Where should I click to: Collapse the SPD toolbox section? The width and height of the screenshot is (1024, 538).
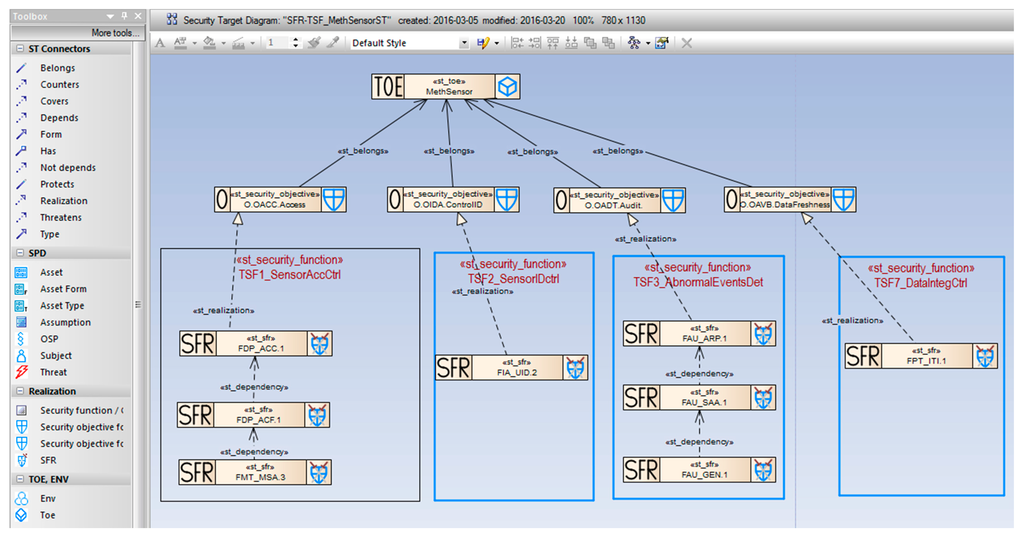18,253
